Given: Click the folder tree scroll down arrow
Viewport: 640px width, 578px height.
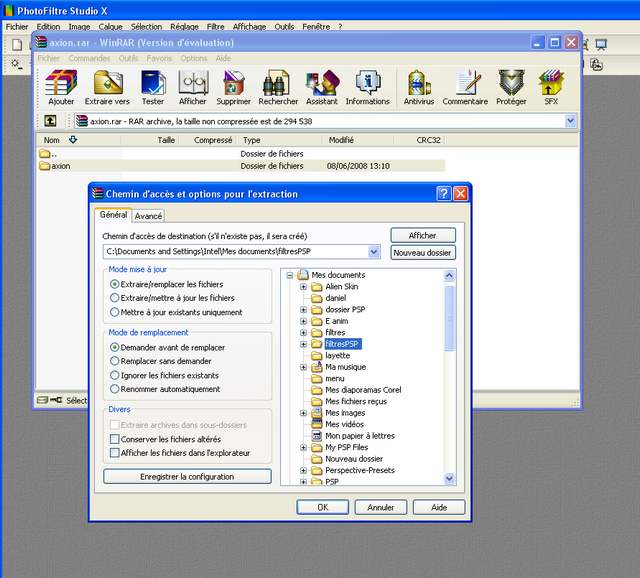Looking at the screenshot, I should 449,478.
